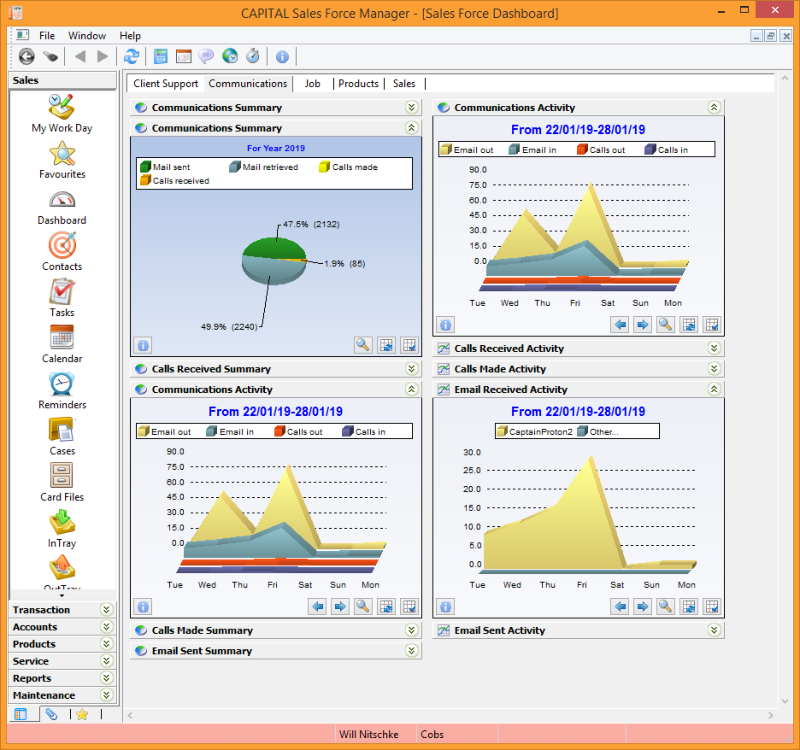Click the vertical scrollbar down arrow
Viewport: 800px width, 750px height.
tap(785, 701)
